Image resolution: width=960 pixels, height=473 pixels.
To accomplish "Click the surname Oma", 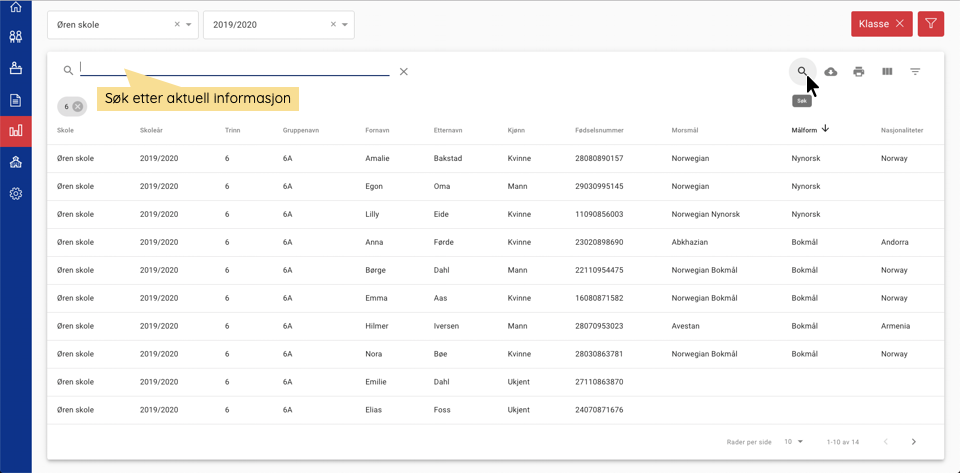I will tap(442, 186).
